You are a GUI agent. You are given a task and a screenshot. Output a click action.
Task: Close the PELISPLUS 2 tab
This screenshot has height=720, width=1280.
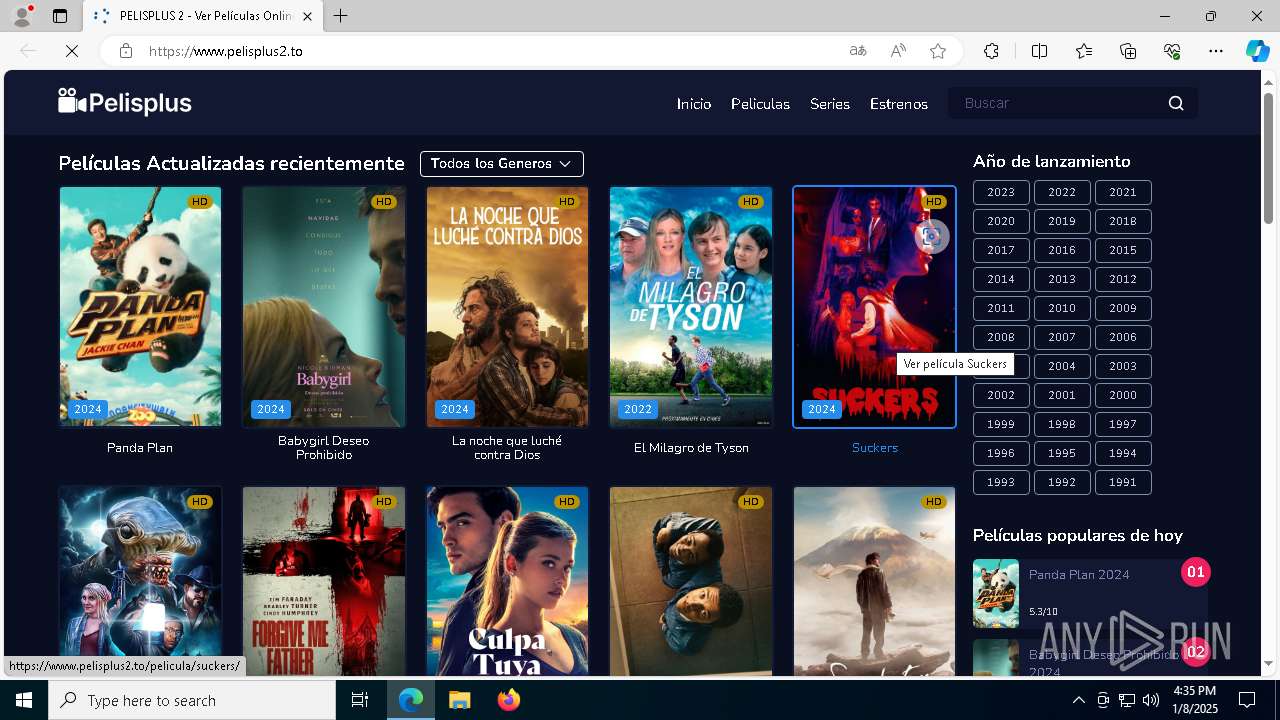coord(307,16)
